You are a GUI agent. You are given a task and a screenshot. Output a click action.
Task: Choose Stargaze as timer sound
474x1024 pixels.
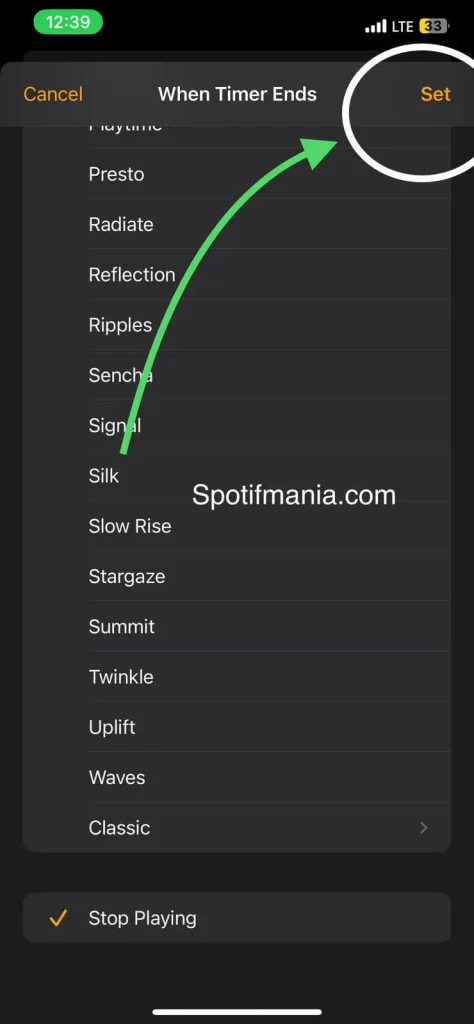click(237, 576)
